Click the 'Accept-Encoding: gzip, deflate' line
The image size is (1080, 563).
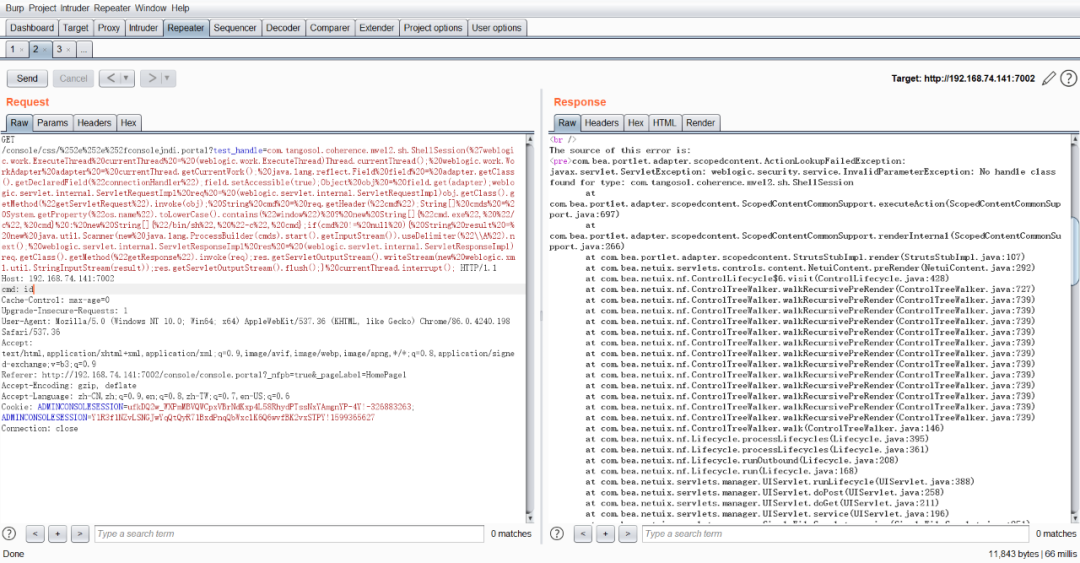[x=69, y=385]
